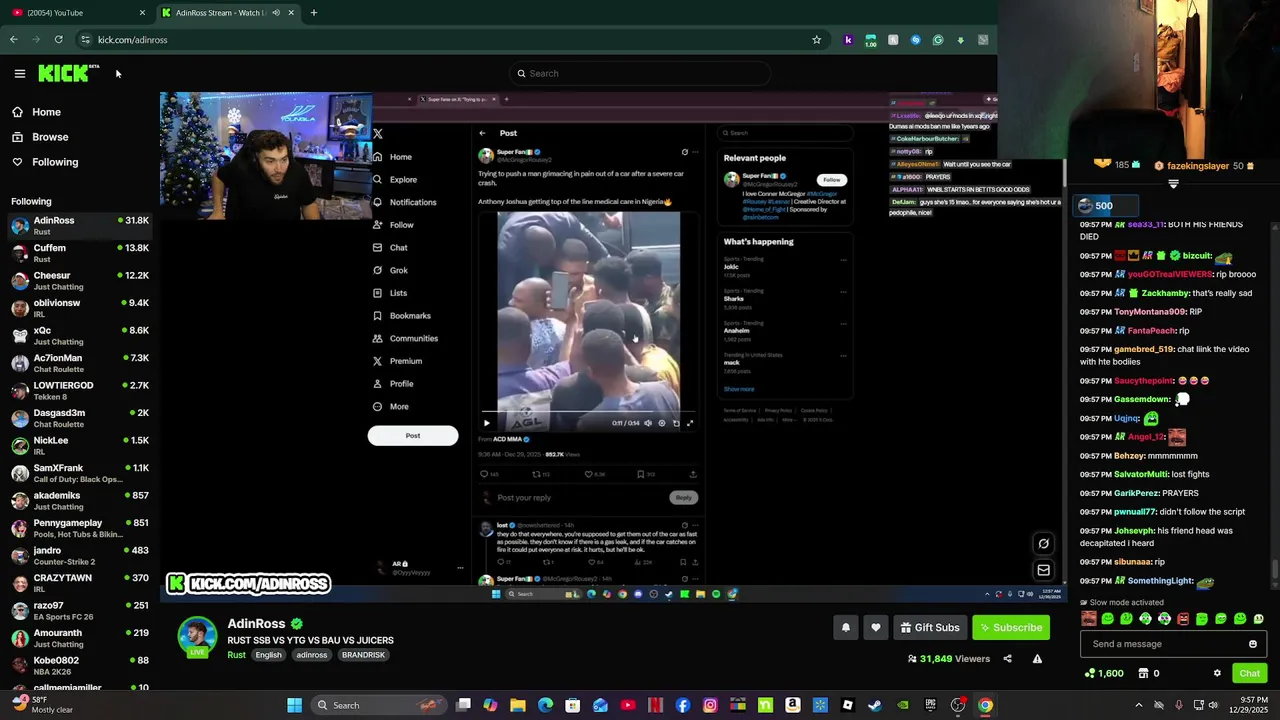Select the first quick emote in chat
This screenshot has width=1280, height=720.
(1088, 619)
